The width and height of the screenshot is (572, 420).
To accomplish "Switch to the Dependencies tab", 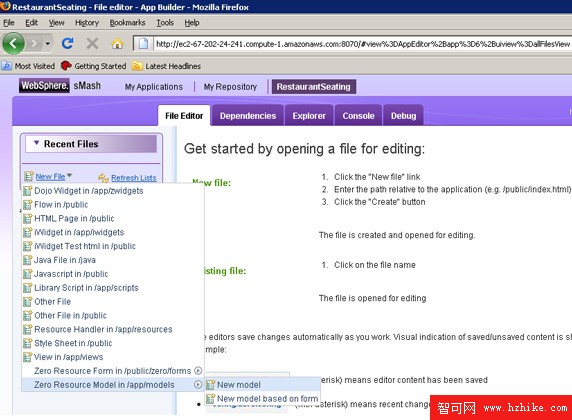I will [x=248, y=116].
